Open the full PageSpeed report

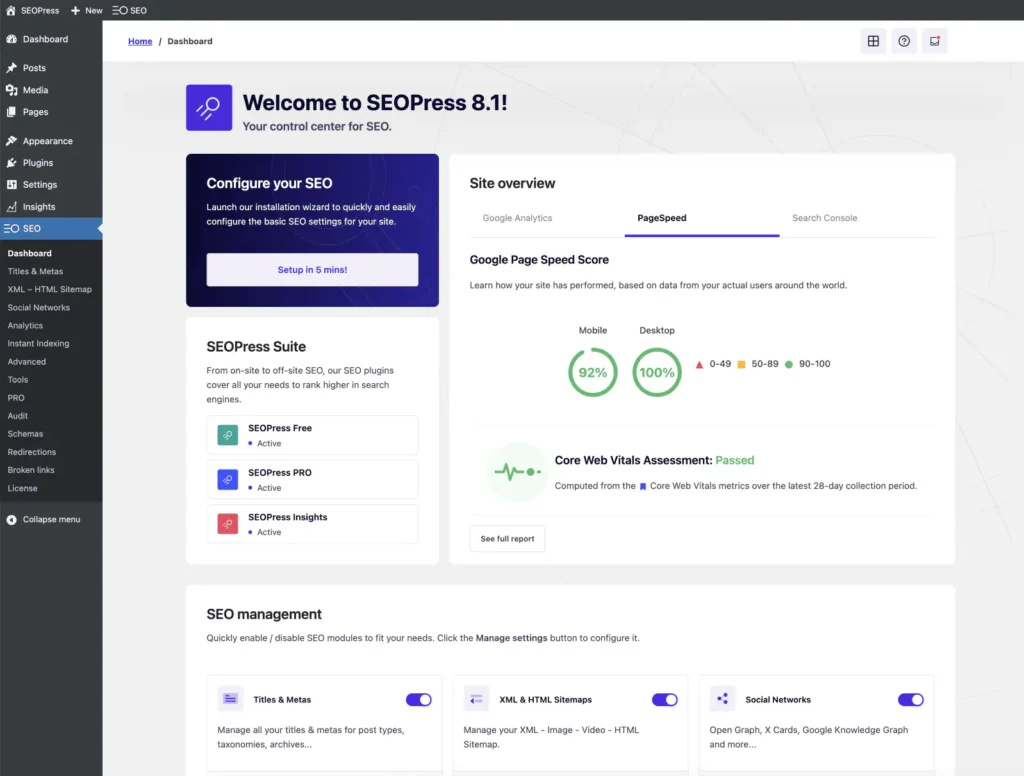[x=507, y=538]
